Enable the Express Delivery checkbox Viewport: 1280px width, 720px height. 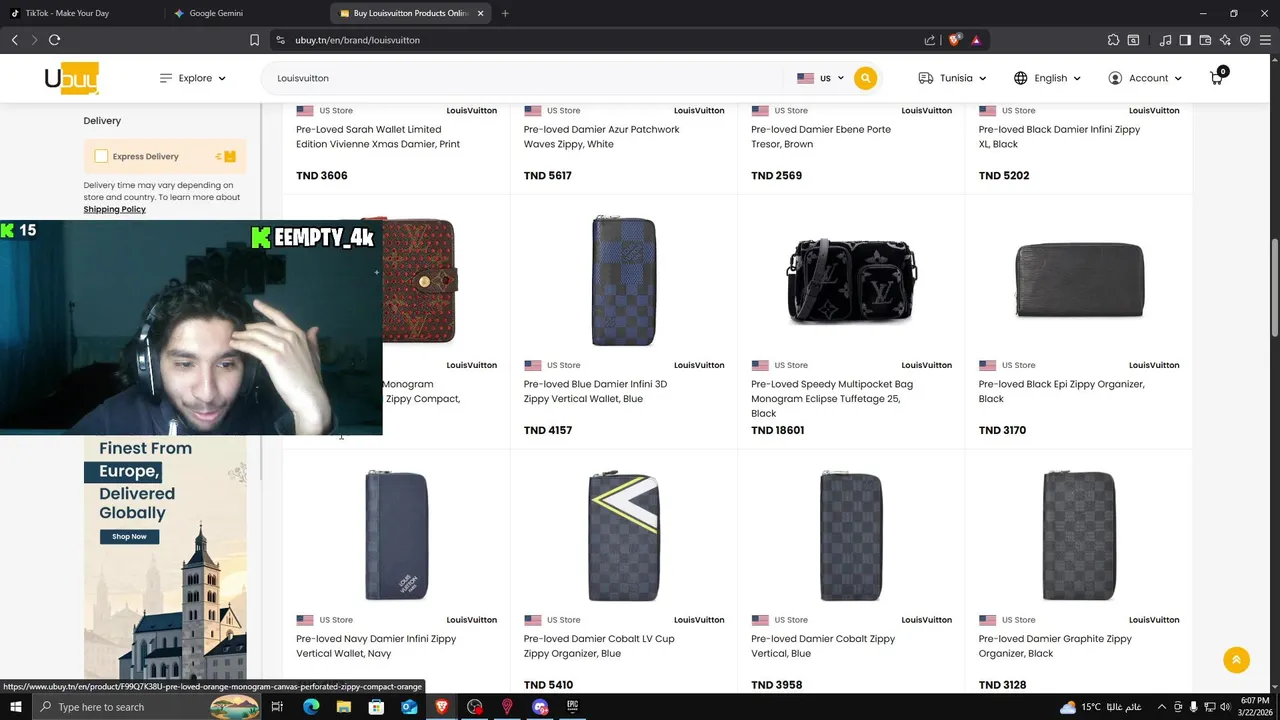tap(101, 156)
